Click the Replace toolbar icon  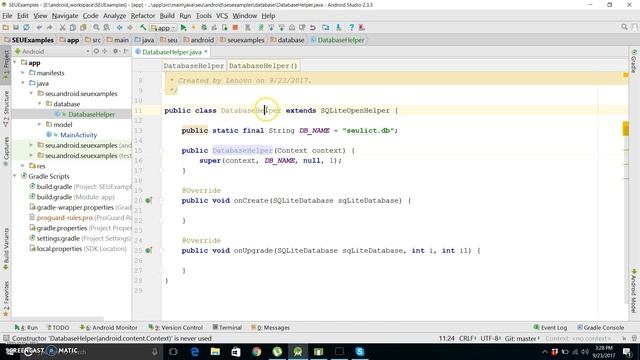click(x=107, y=28)
